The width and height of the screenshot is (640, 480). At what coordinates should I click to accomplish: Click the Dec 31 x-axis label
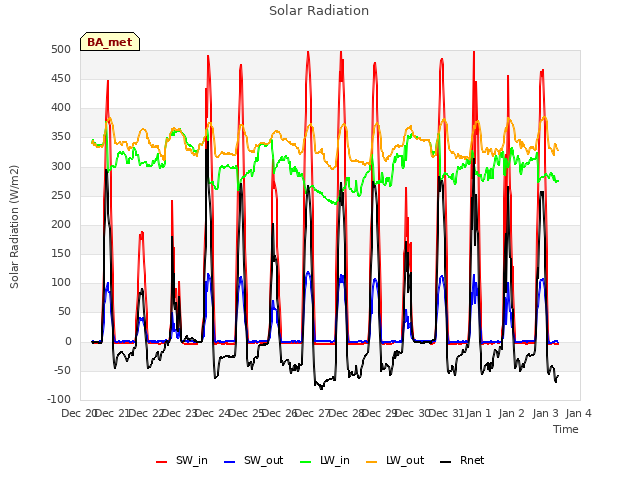[447, 413]
